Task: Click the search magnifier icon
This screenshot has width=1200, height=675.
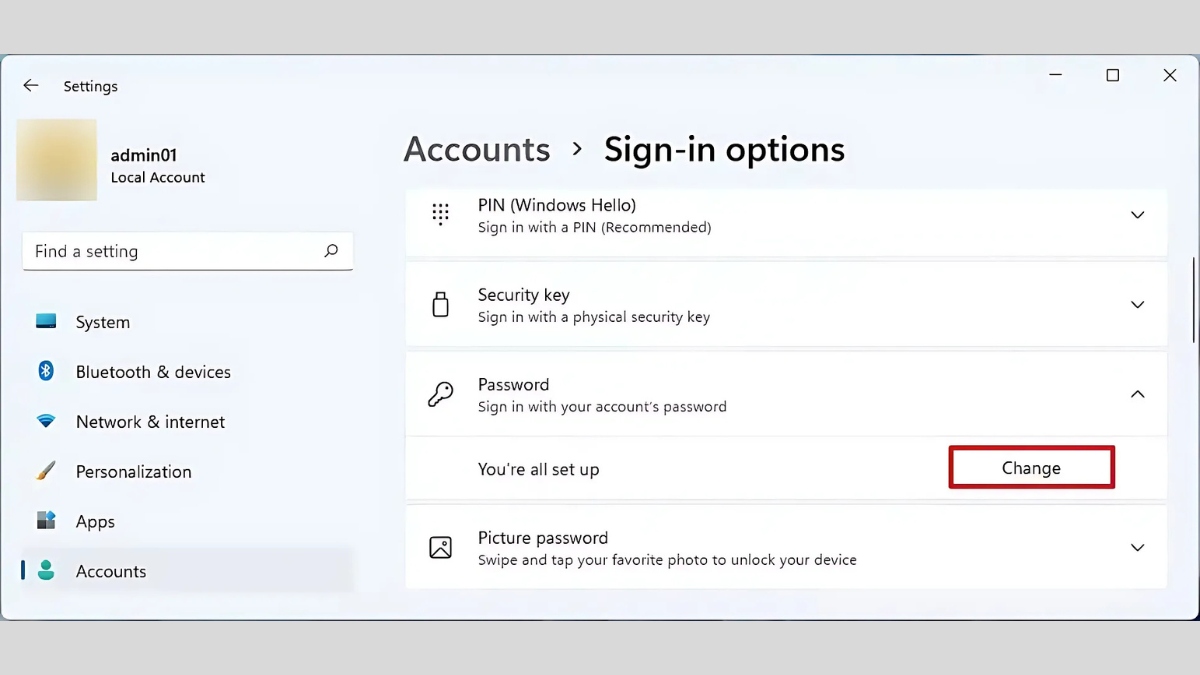Action: (x=331, y=251)
